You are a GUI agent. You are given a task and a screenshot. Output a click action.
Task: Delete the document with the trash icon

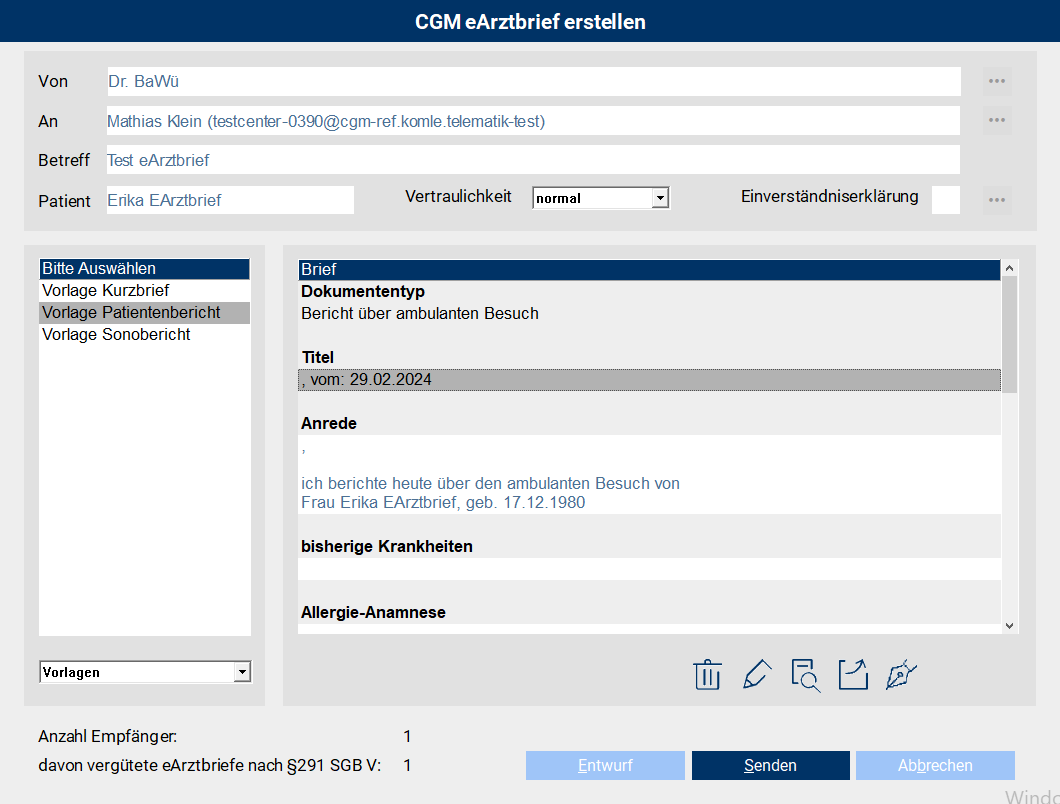pyautogui.click(x=707, y=675)
